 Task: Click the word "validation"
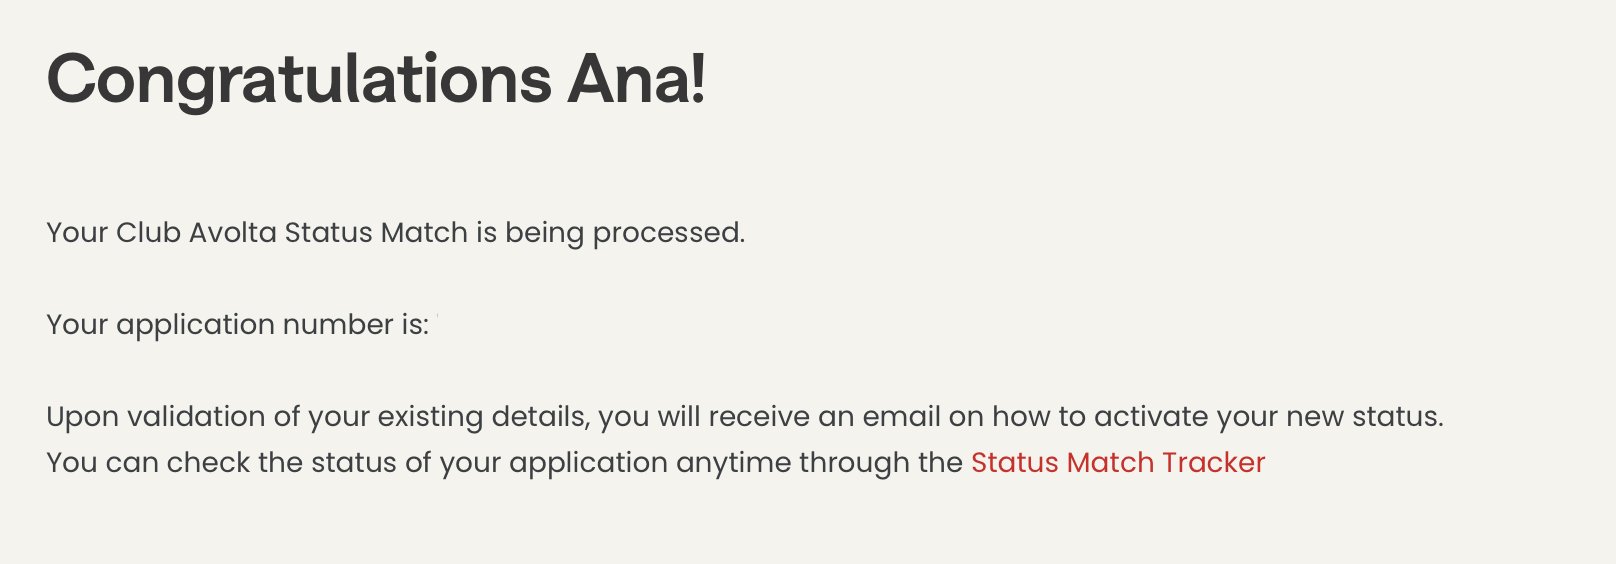[196, 417]
